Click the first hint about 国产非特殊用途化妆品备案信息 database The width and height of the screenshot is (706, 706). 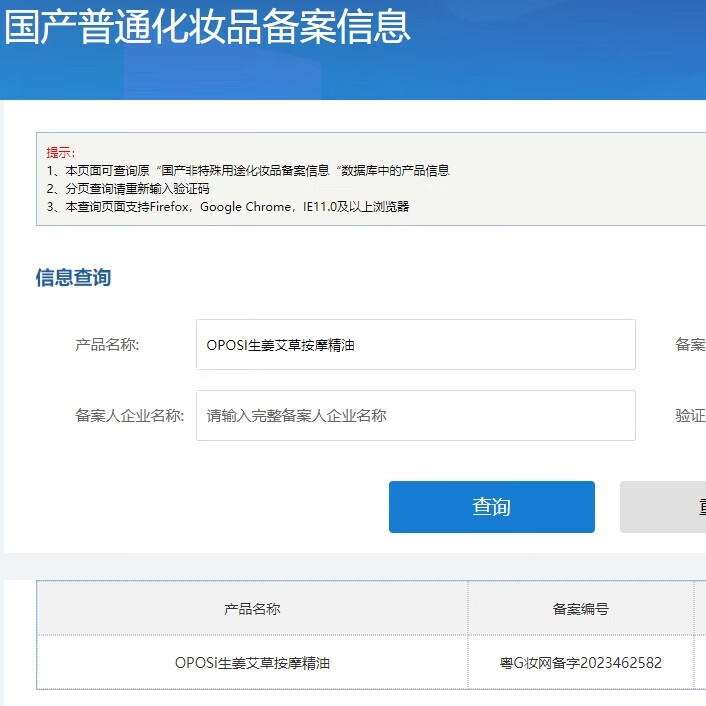(x=248, y=171)
